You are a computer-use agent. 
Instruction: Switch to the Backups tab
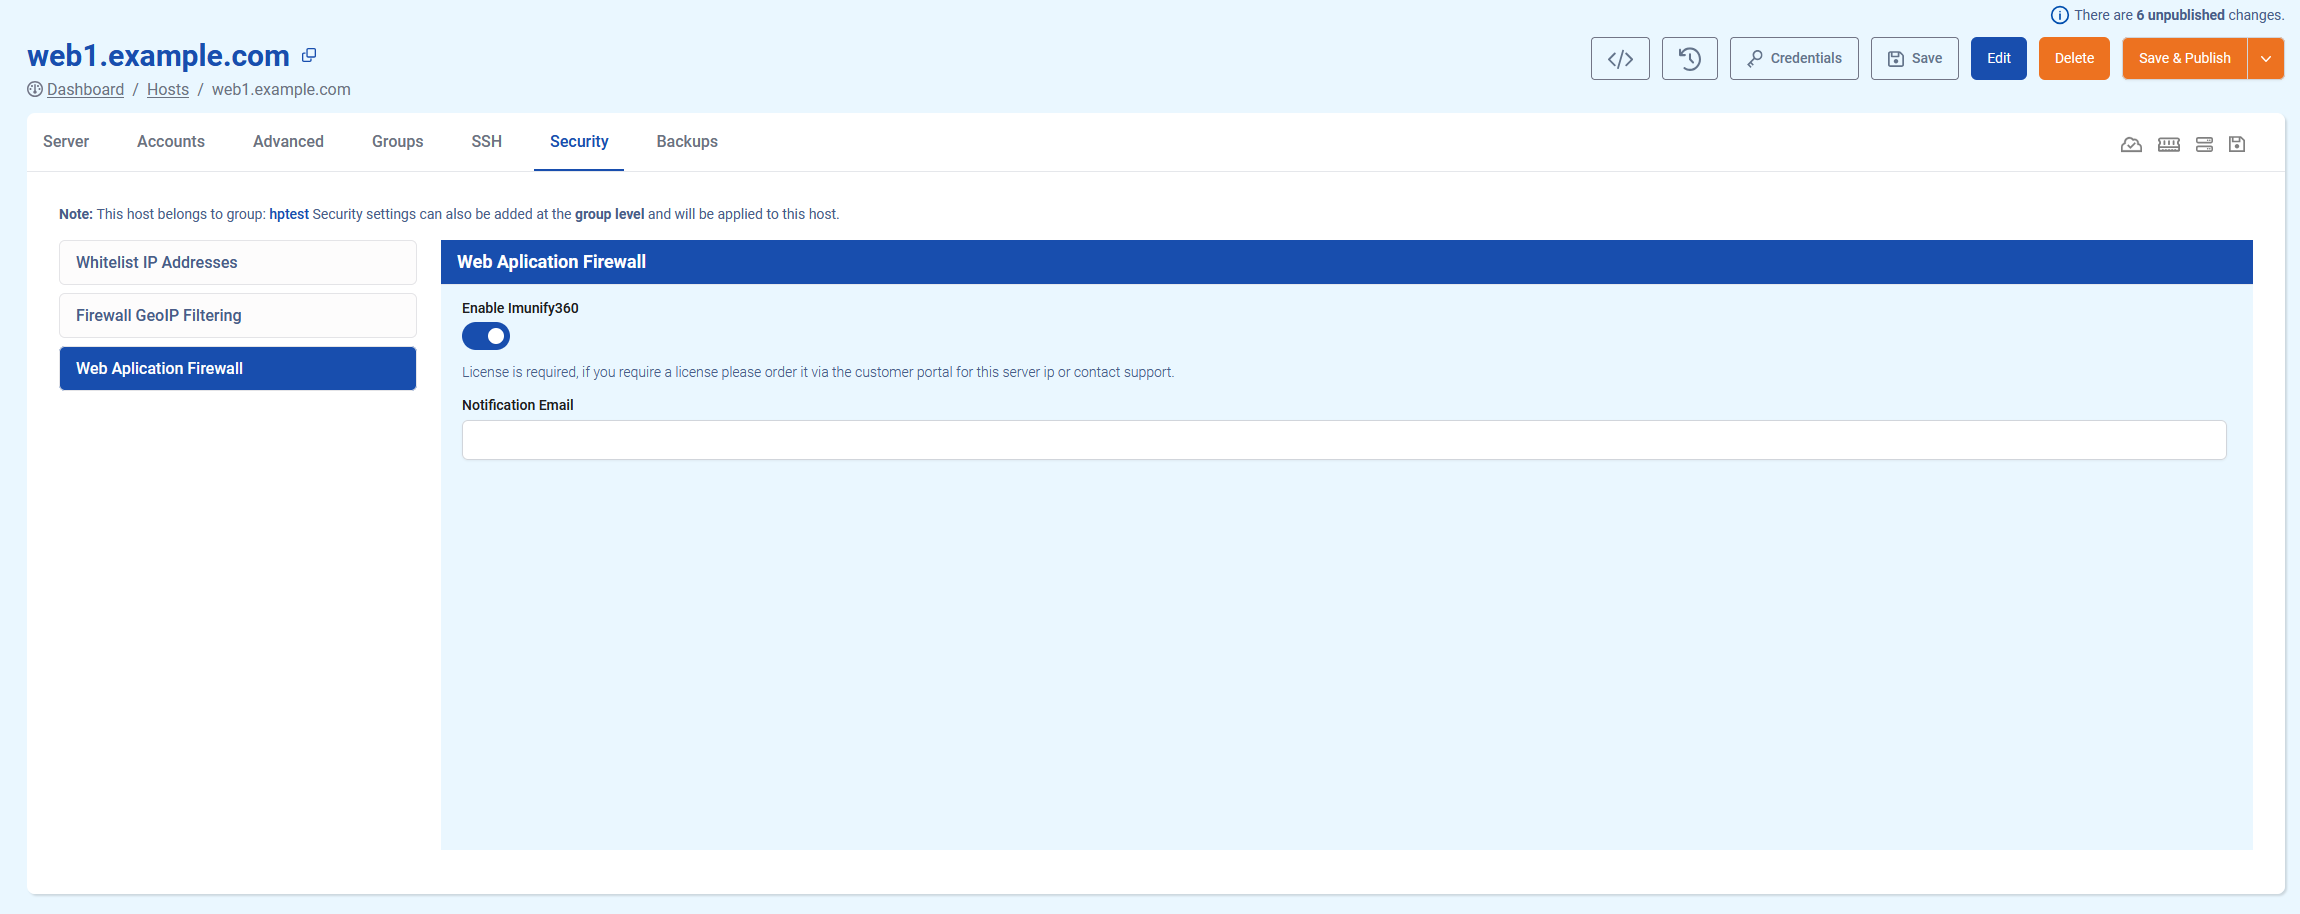pos(687,142)
